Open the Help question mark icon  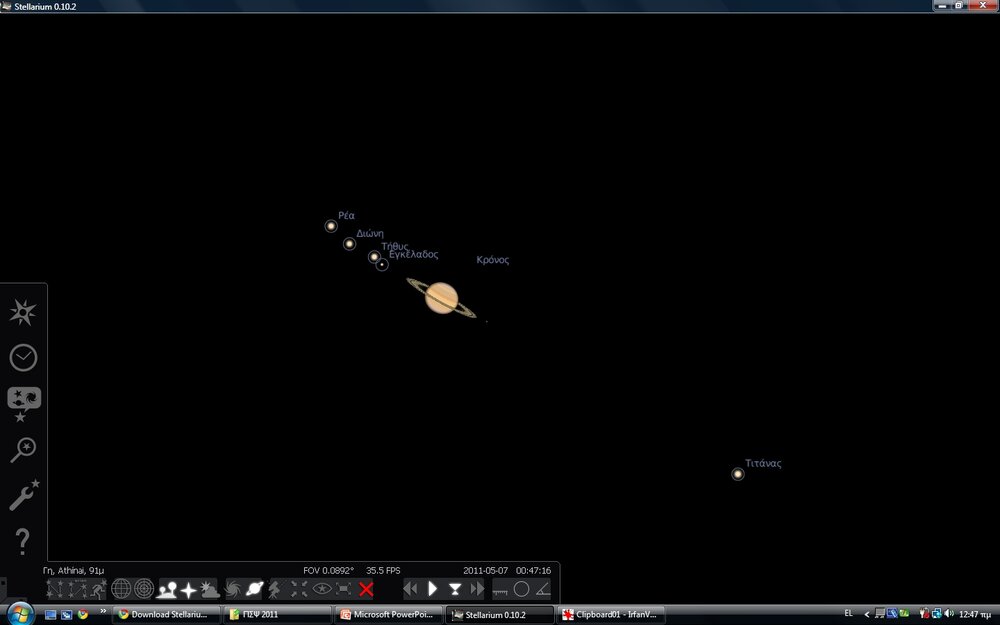click(x=22, y=541)
